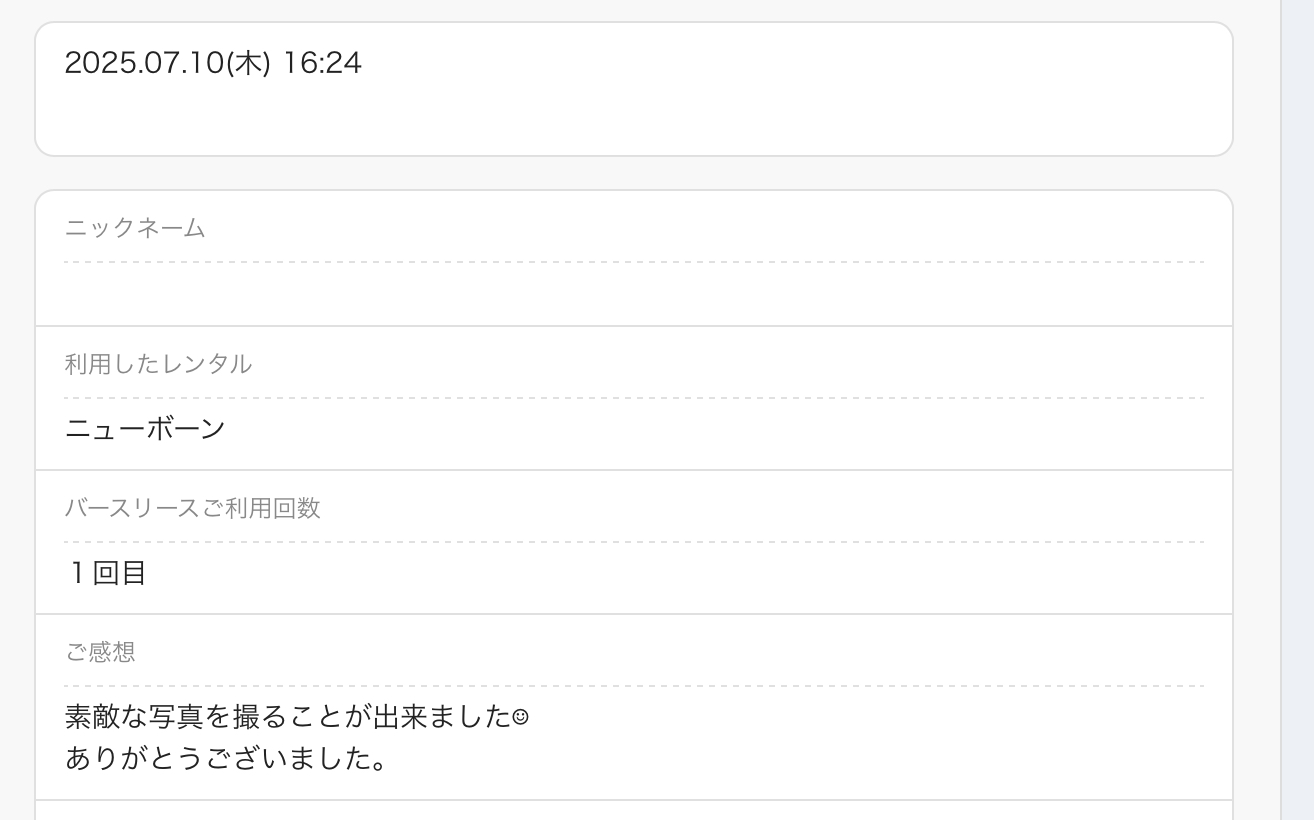Click the smiley emoji after 出来ました
1314x820 pixels.
click(520, 718)
